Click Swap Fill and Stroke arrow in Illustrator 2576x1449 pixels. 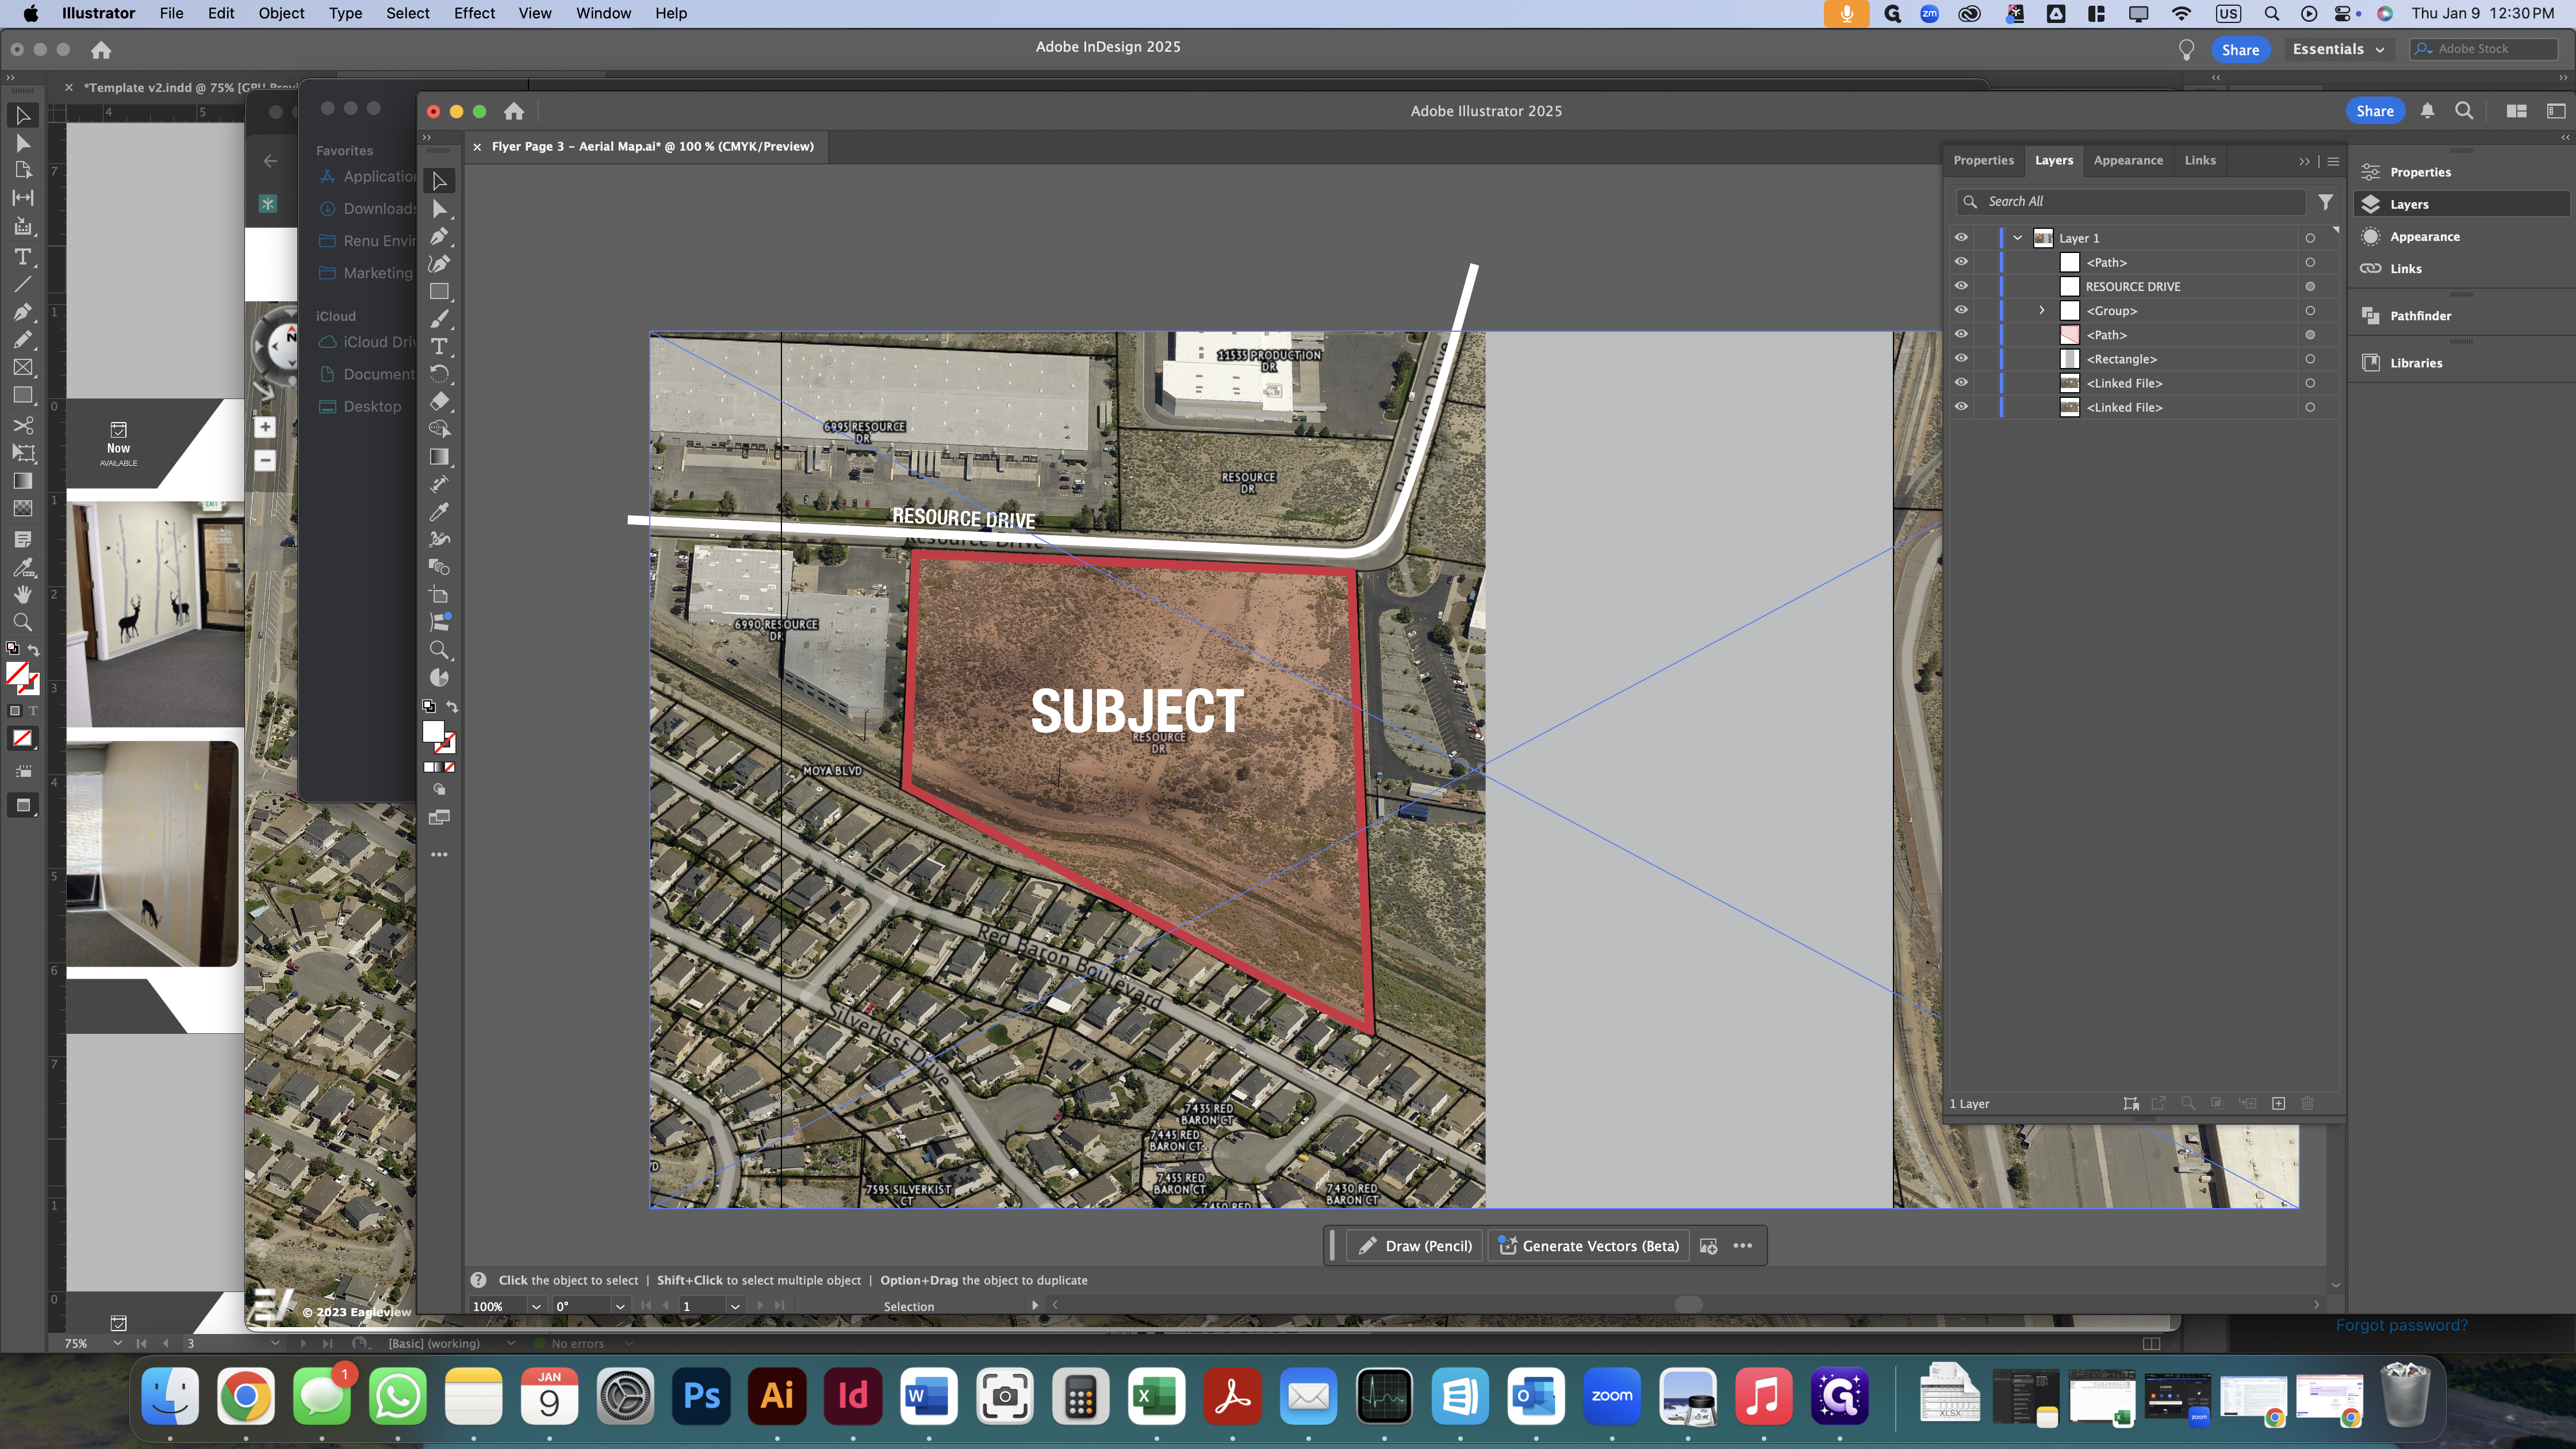click(x=452, y=706)
